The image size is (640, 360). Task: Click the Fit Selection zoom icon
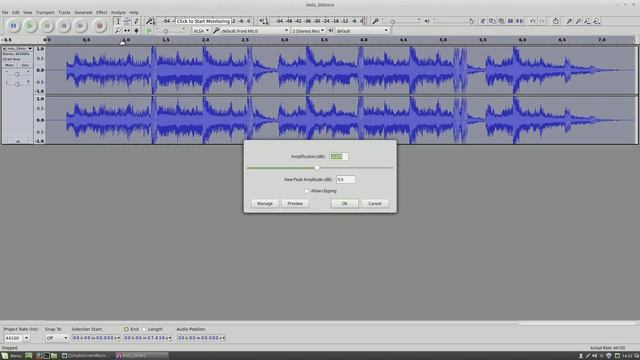coord(587,21)
